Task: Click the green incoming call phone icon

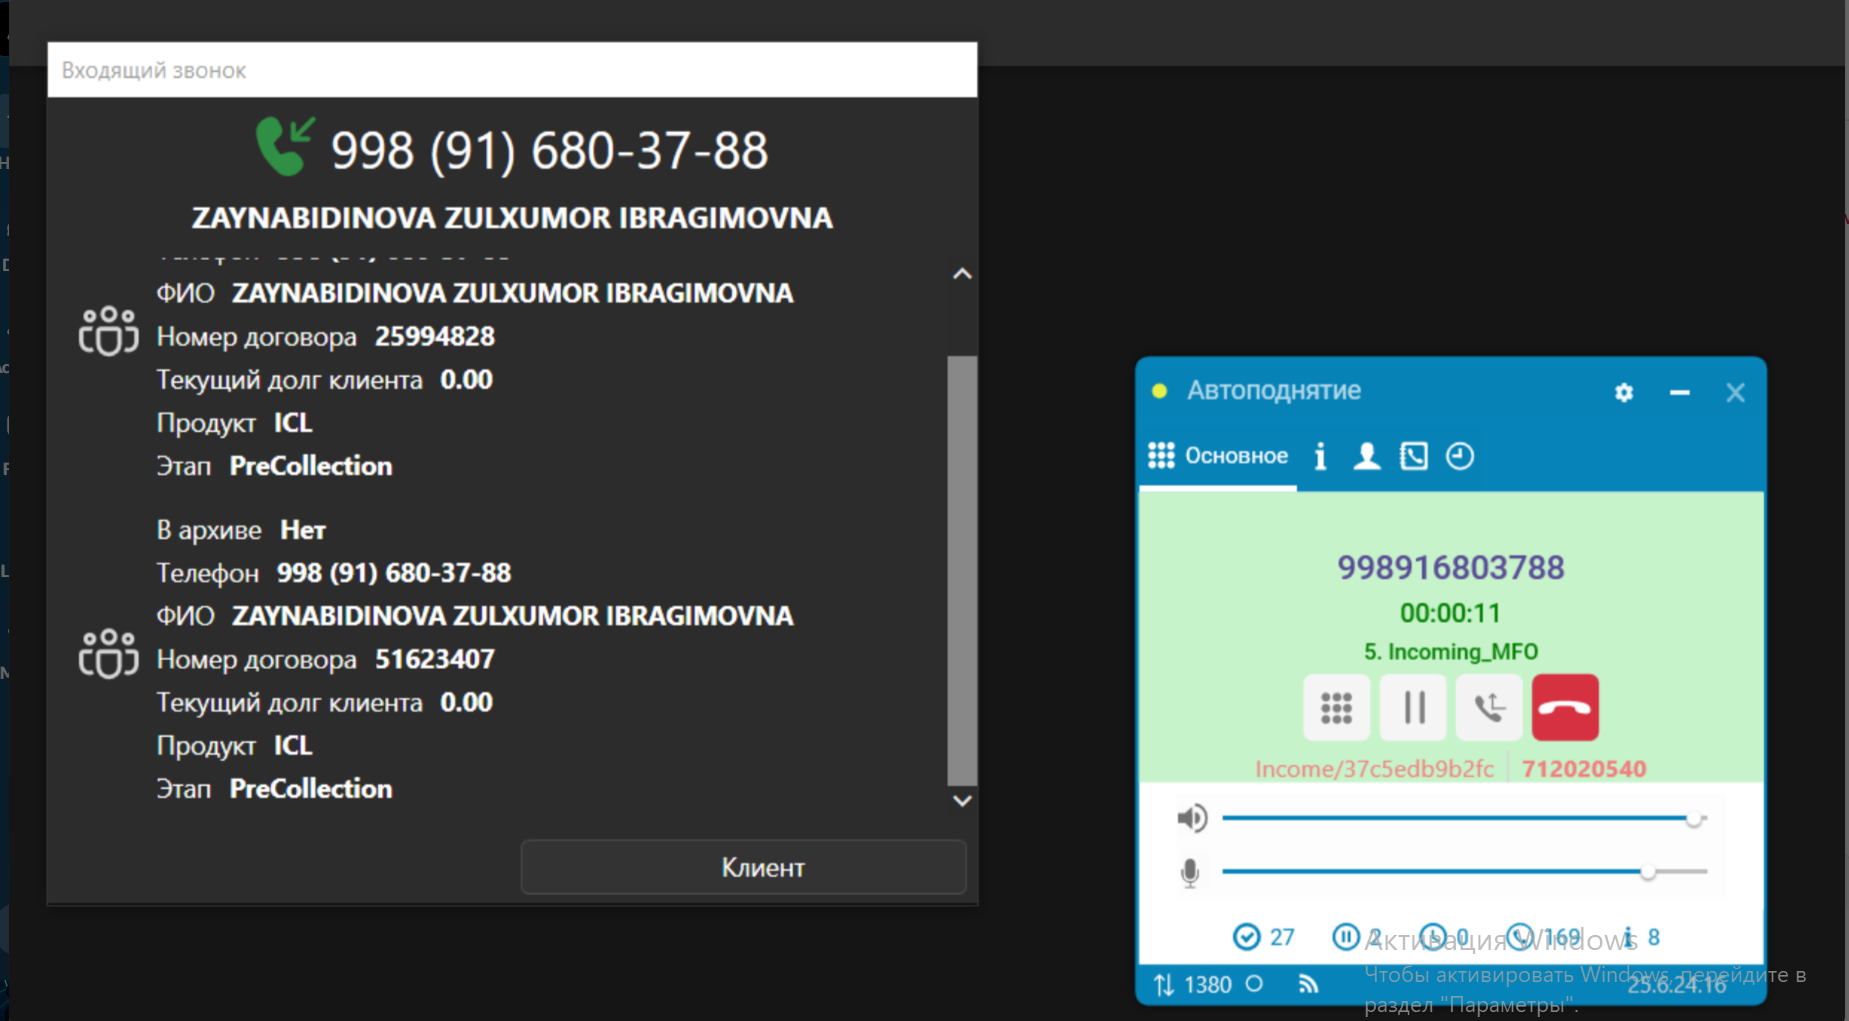Action: pyautogui.click(x=285, y=146)
